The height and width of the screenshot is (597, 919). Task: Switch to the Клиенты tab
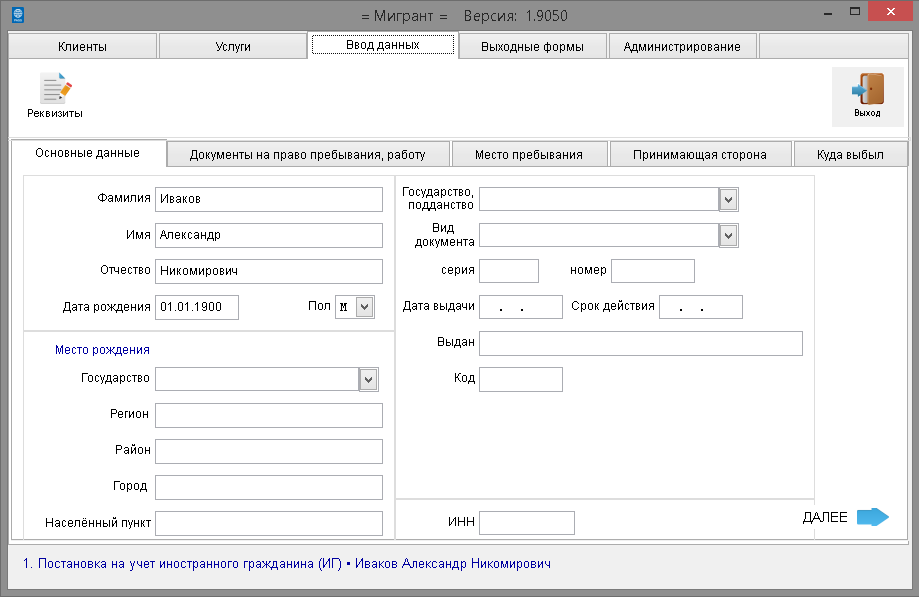(82, 47)
